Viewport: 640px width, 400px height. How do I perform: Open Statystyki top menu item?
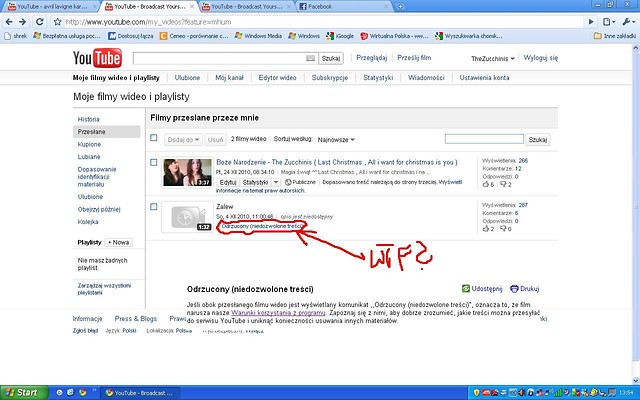tap(378, 78)
